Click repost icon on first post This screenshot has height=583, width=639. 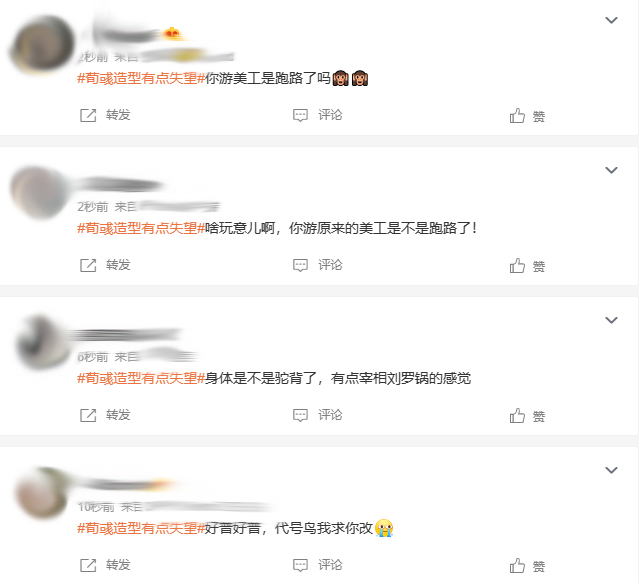[88, 115]
